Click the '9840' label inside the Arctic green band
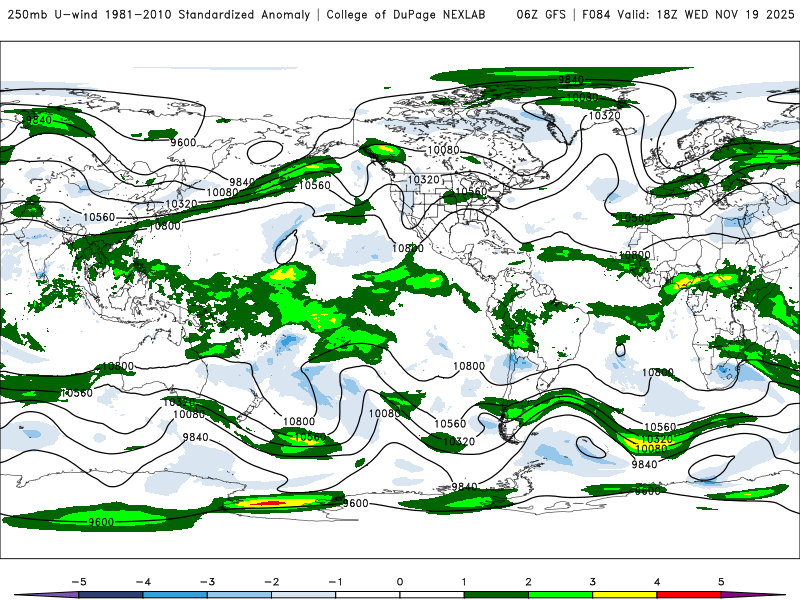 pos(571,80)
